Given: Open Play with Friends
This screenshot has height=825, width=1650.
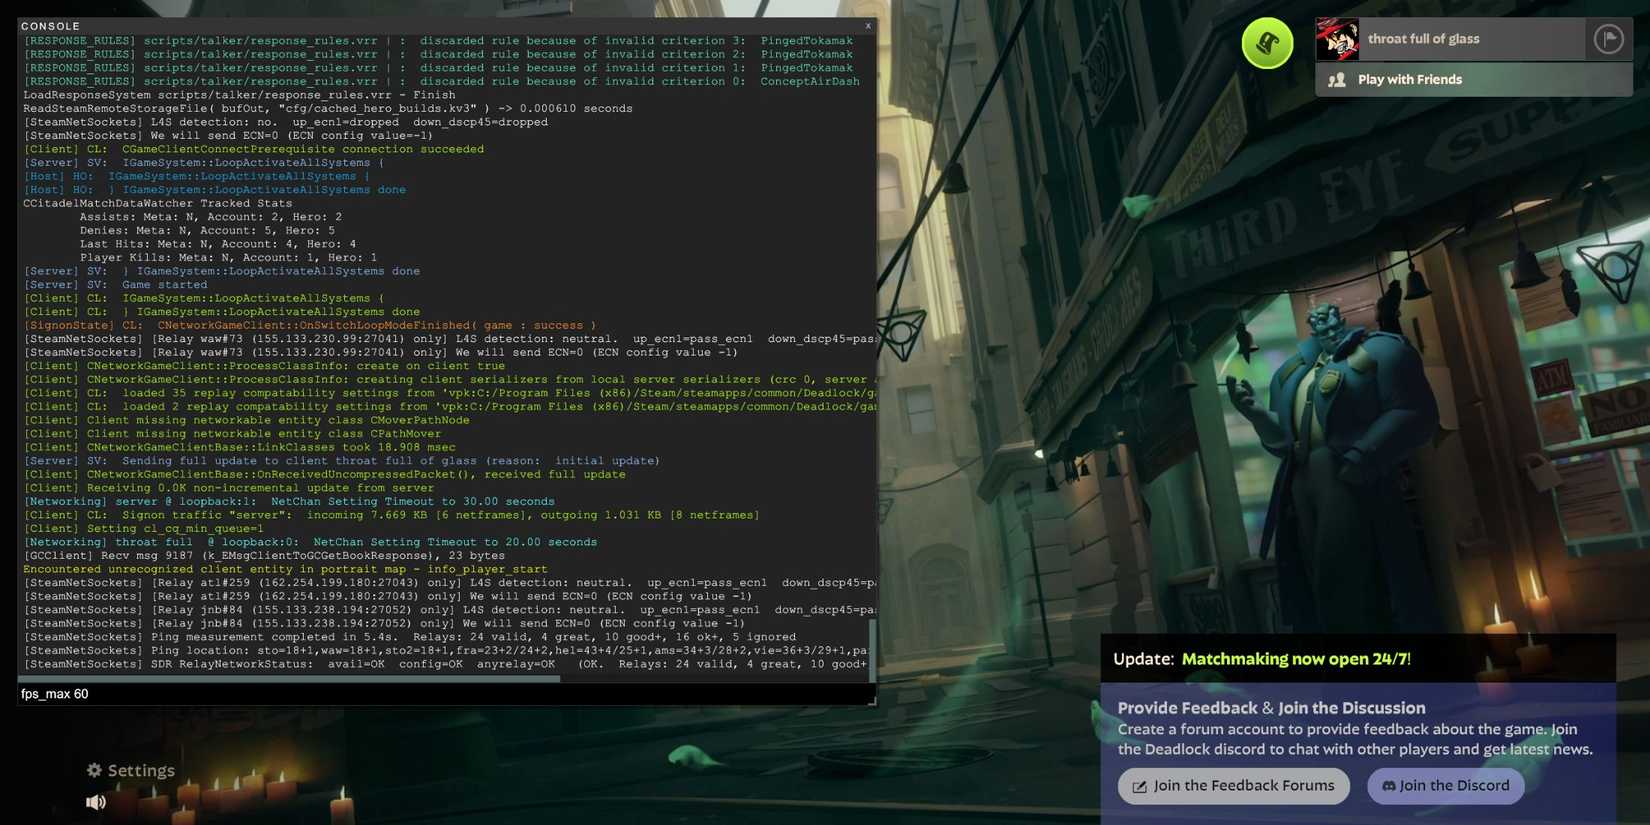Looking at the screenshot, I should point(1474,80).
